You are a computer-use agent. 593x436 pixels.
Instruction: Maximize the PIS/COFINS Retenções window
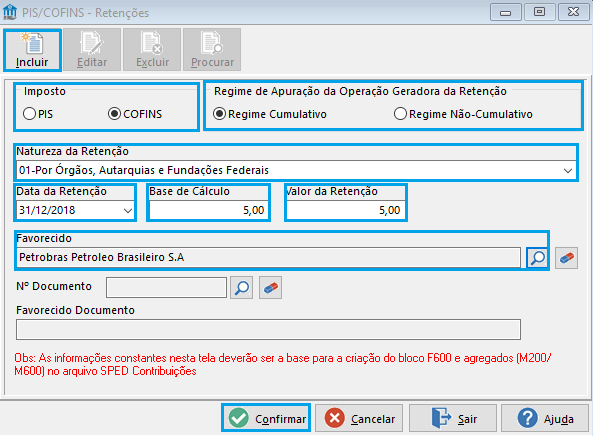point(539,12)
